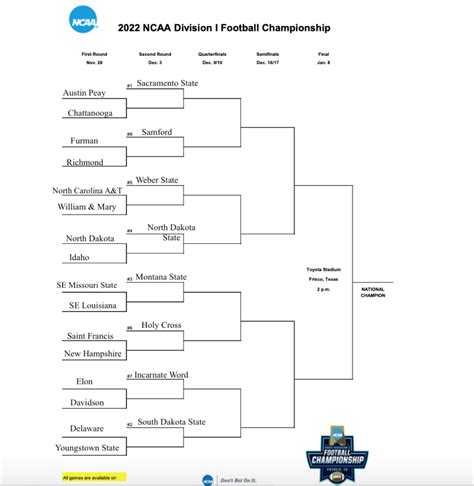
Task: Click the Youngstown State team entry
Action: pos(87,448)
